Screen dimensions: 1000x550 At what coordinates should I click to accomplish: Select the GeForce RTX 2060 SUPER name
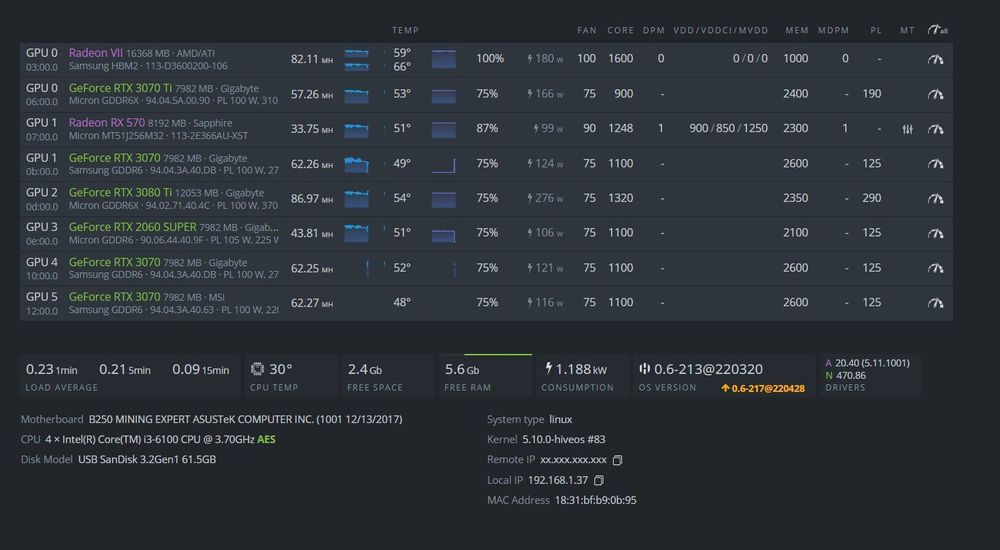[x=133, y=227]
